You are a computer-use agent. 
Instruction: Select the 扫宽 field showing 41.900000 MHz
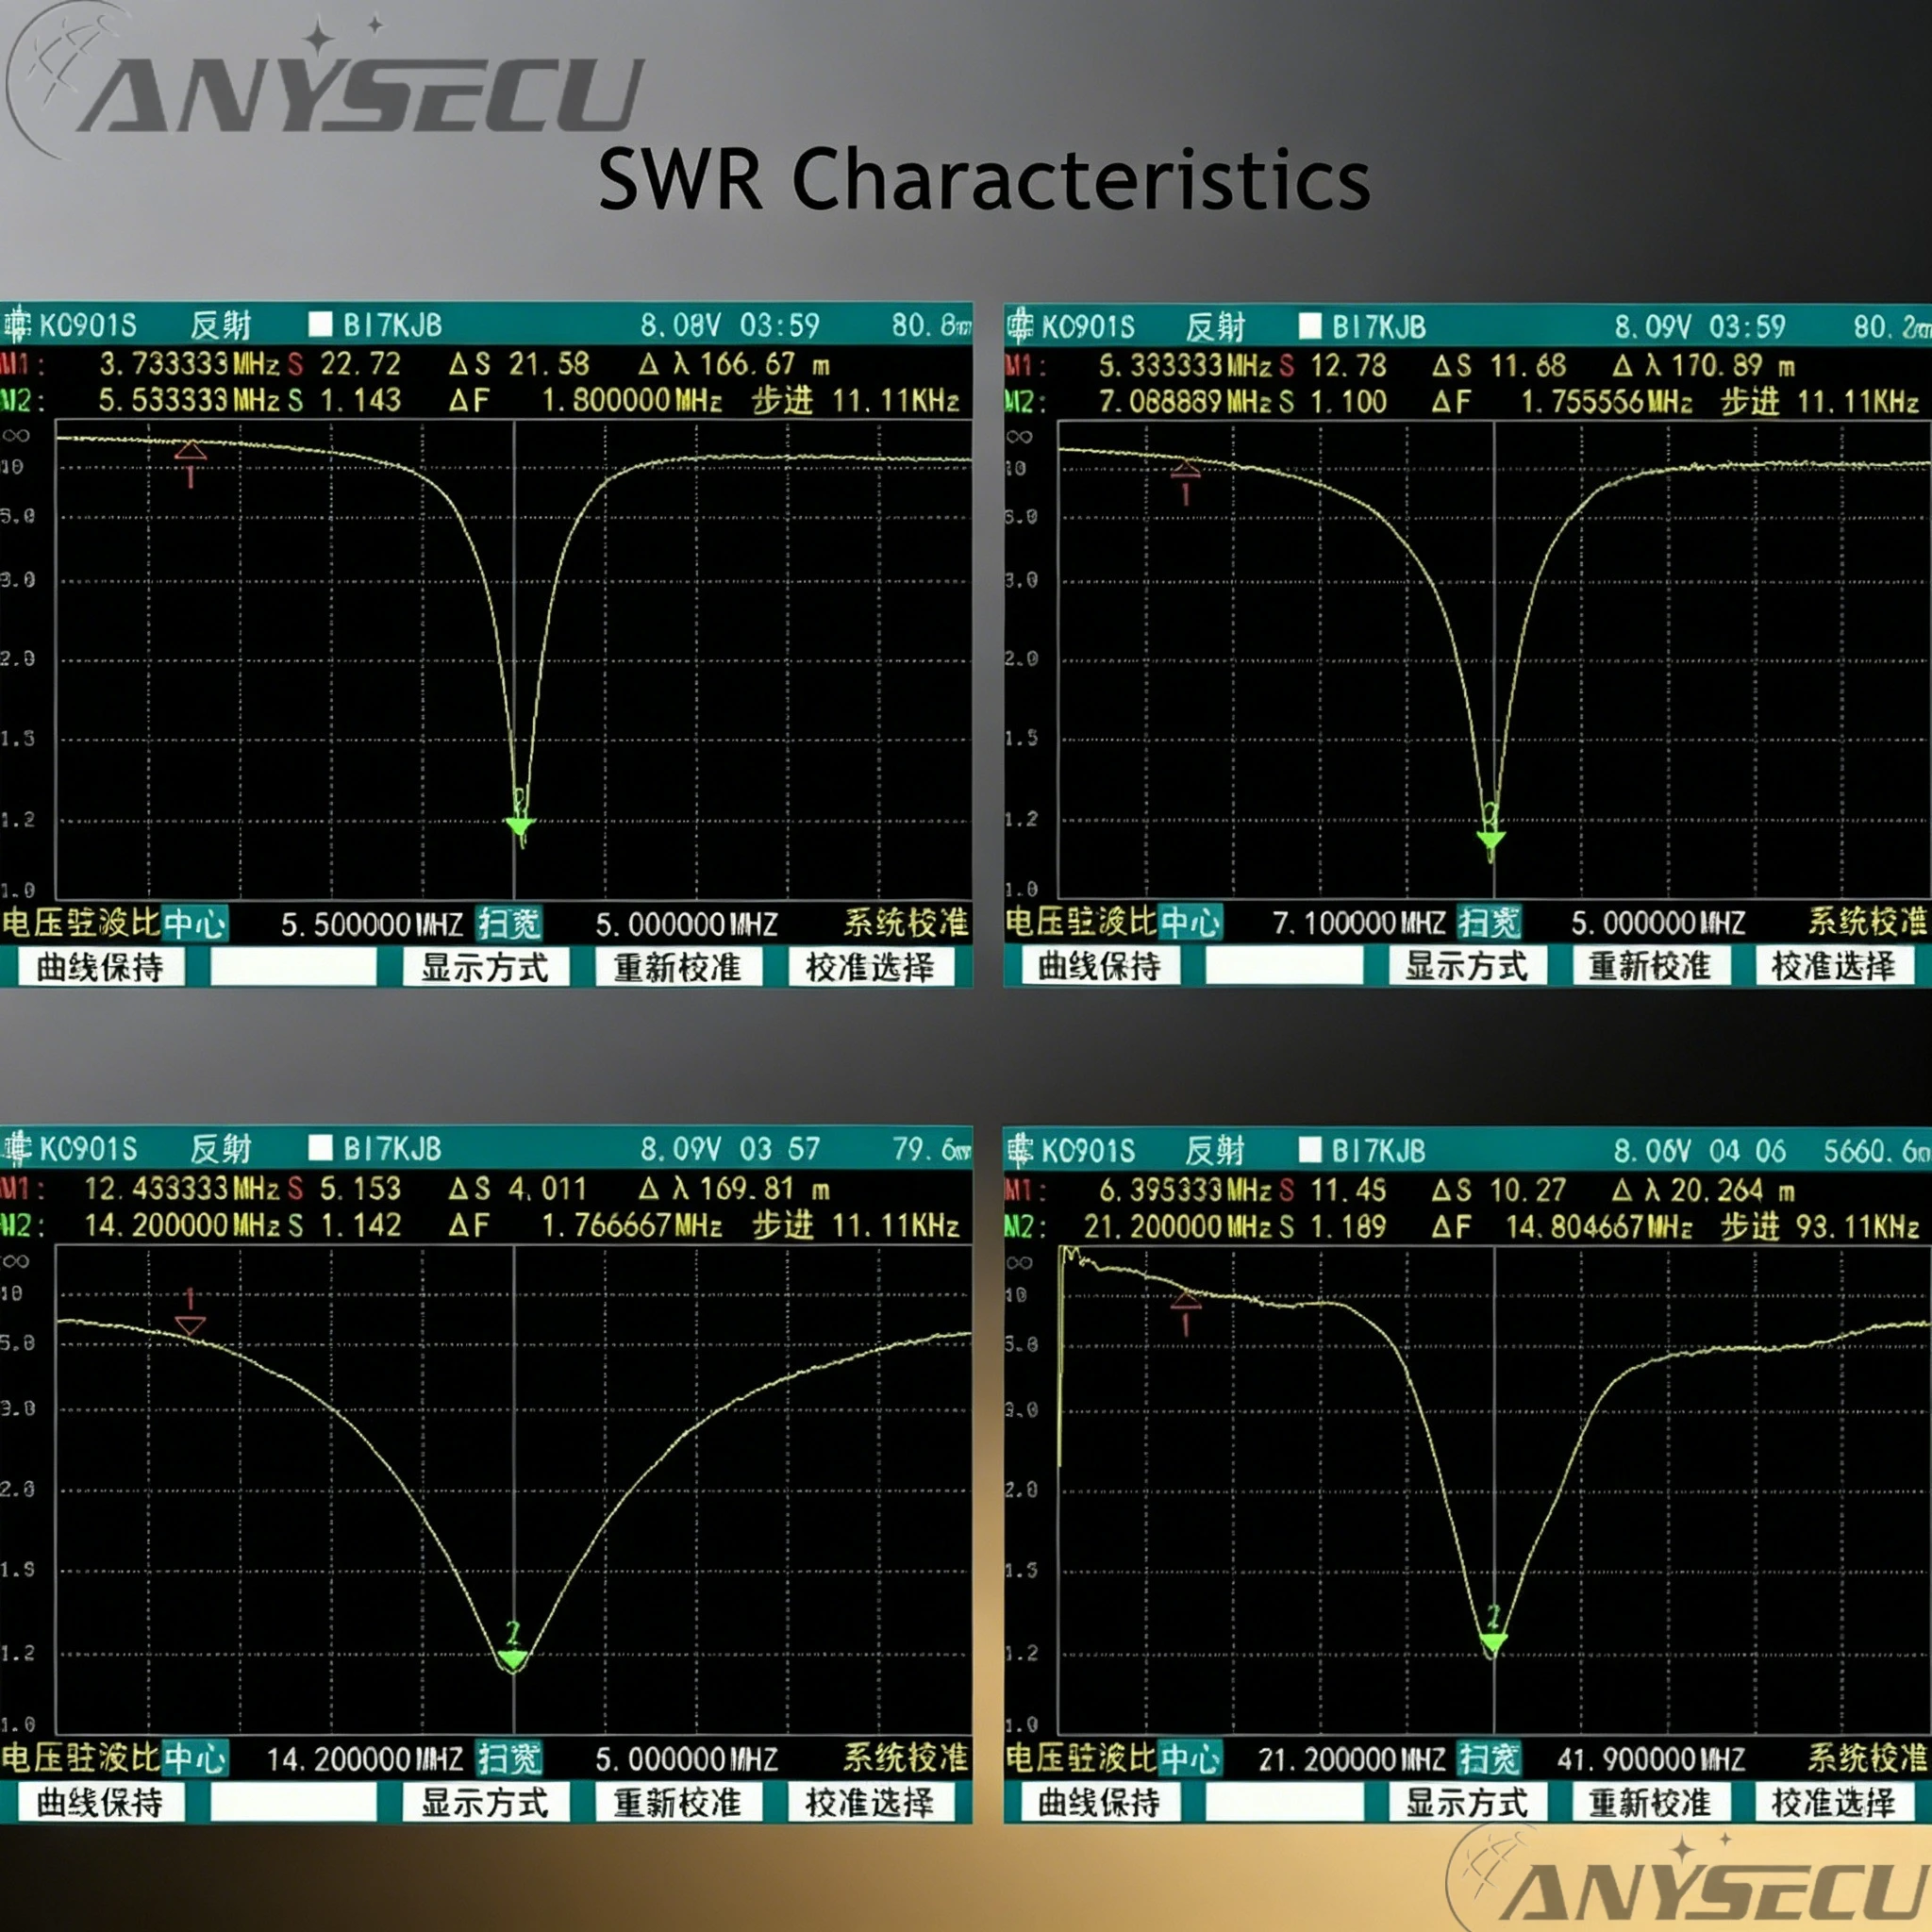coord(1488,1758)
